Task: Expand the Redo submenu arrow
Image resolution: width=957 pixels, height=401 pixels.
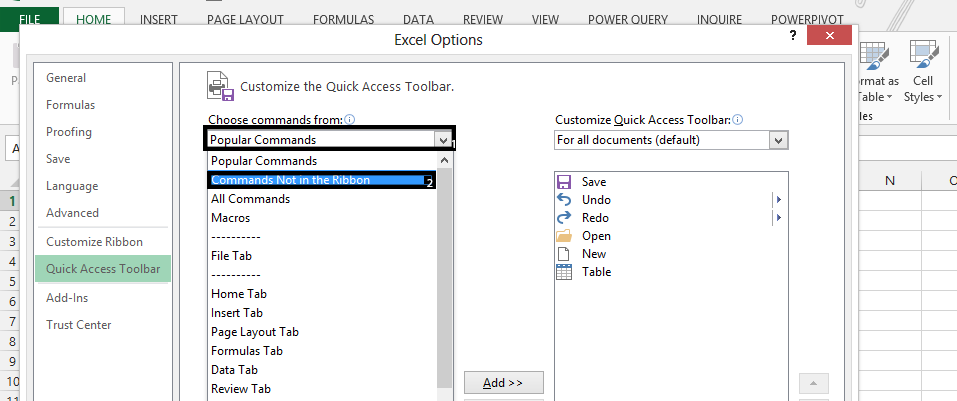Action: click(x=778, y=217)
